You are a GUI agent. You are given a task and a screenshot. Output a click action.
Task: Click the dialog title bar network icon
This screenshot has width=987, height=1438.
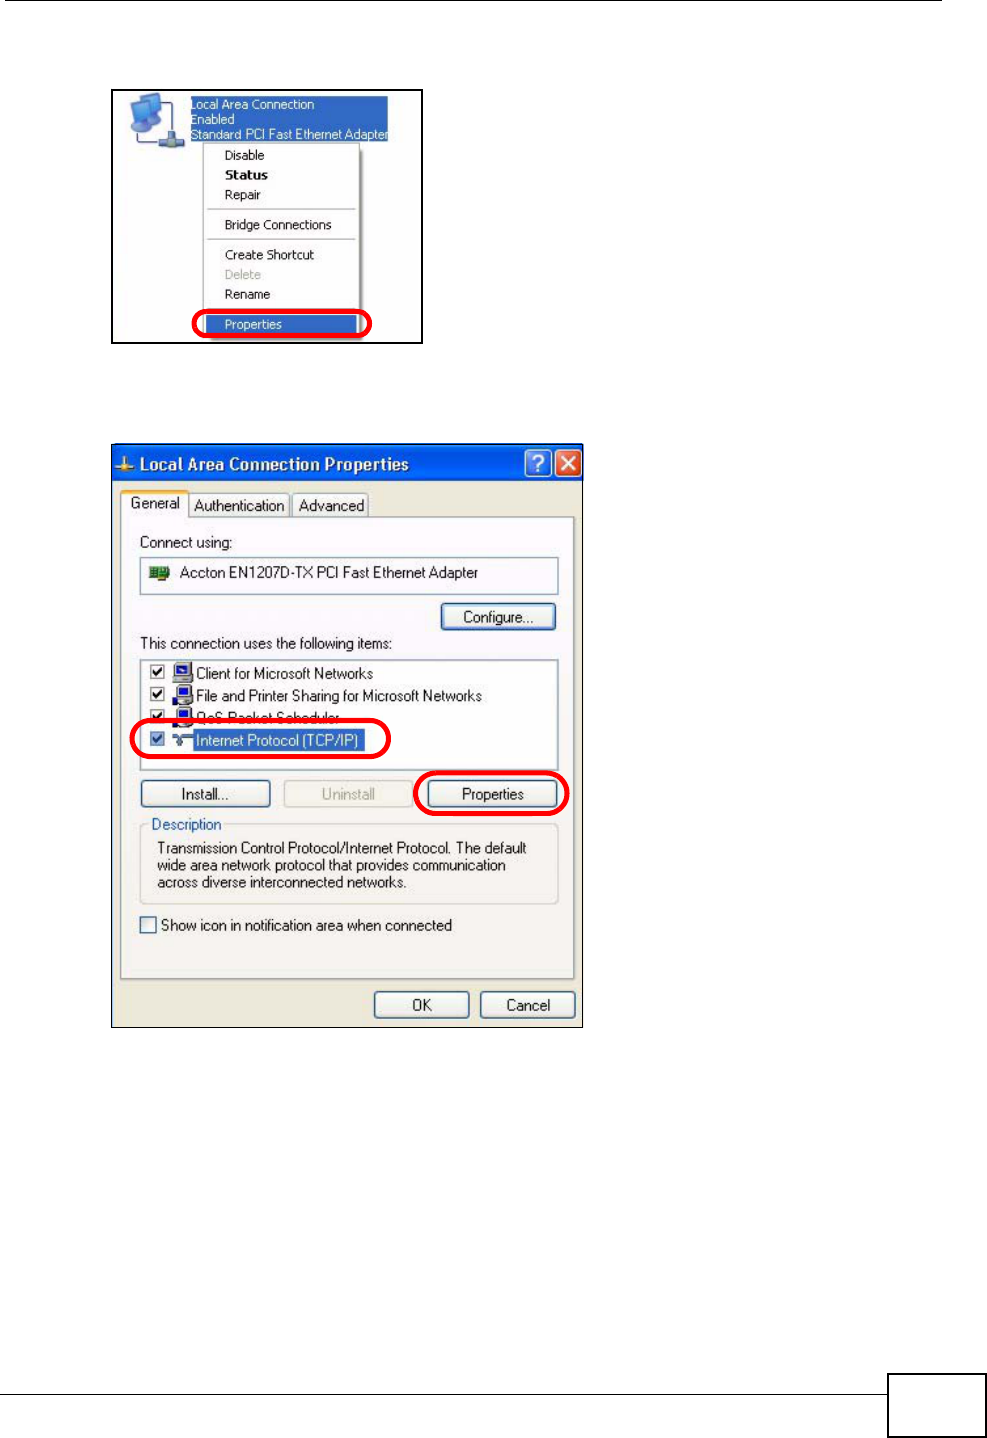(x=125, y=464)
